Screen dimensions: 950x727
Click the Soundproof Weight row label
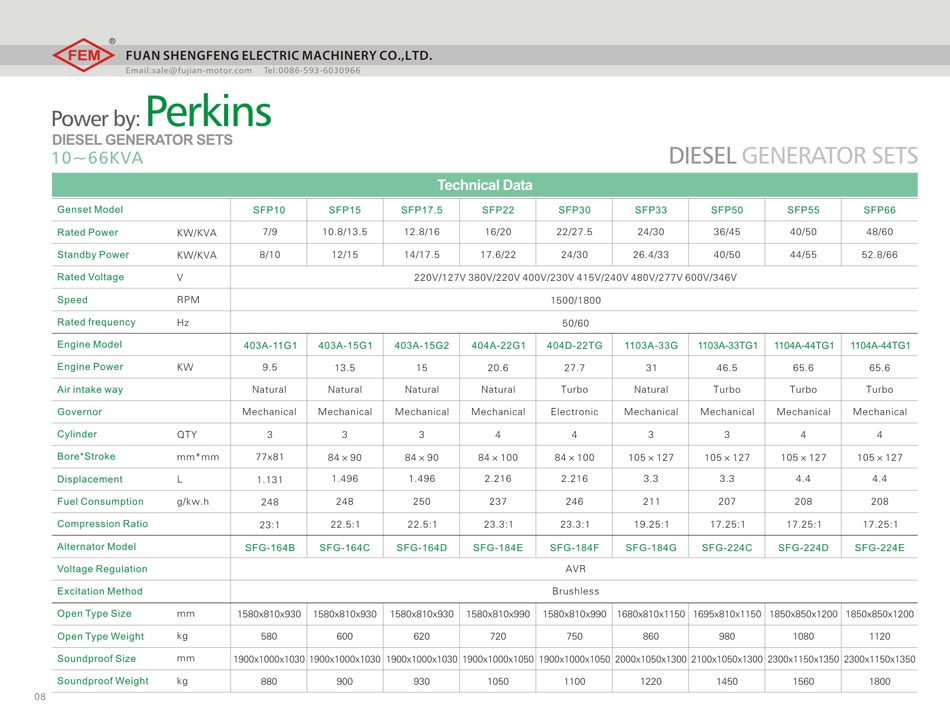coord(103,681)
